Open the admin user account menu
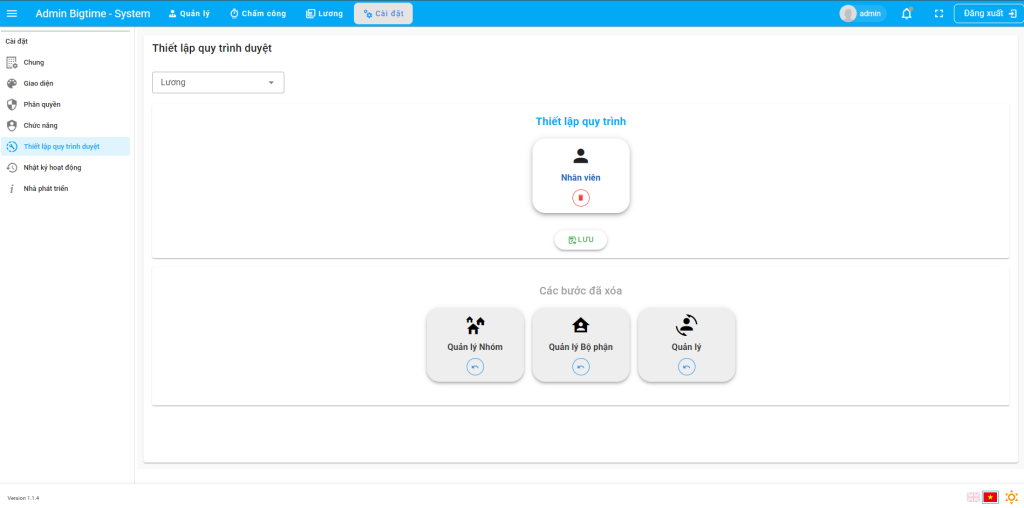1024x508 pixels. [862, 13]
